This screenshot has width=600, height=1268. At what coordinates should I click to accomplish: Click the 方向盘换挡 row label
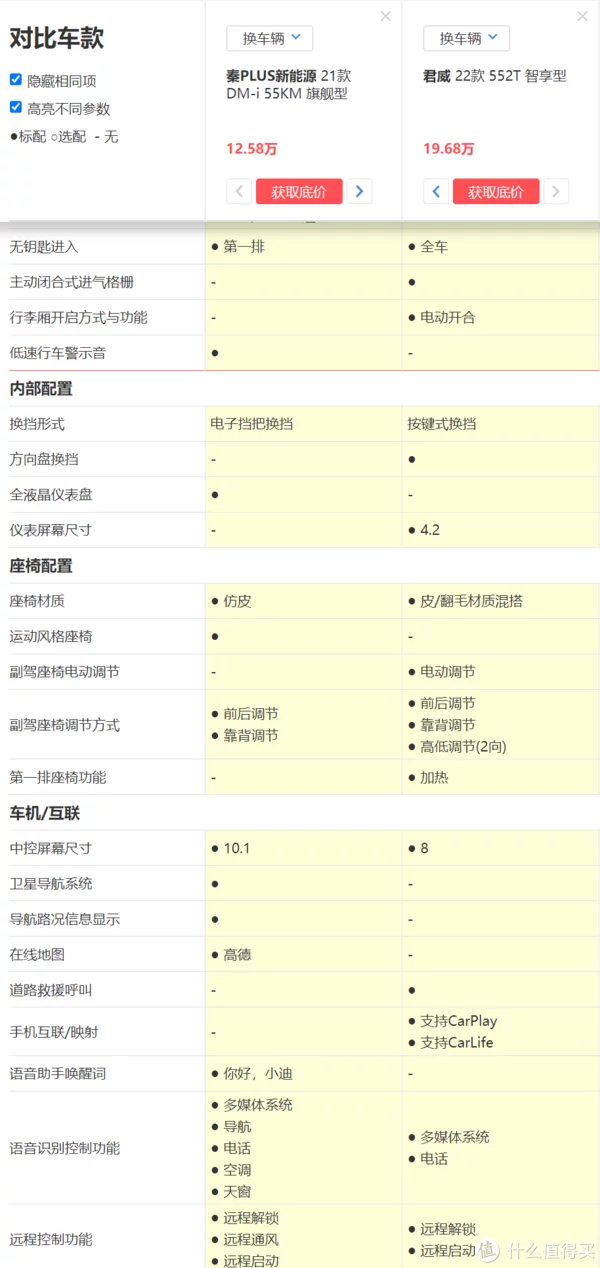pyautogui.click(x=43, y=459)
